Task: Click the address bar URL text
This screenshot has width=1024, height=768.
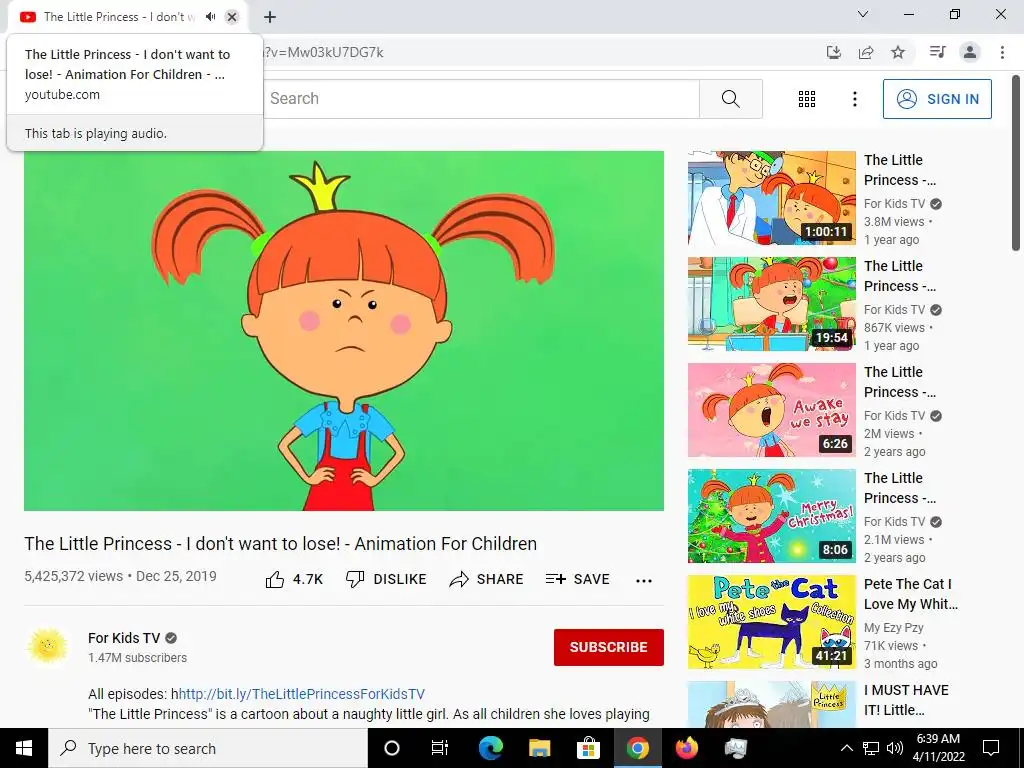Action: [x=324, y=52]
